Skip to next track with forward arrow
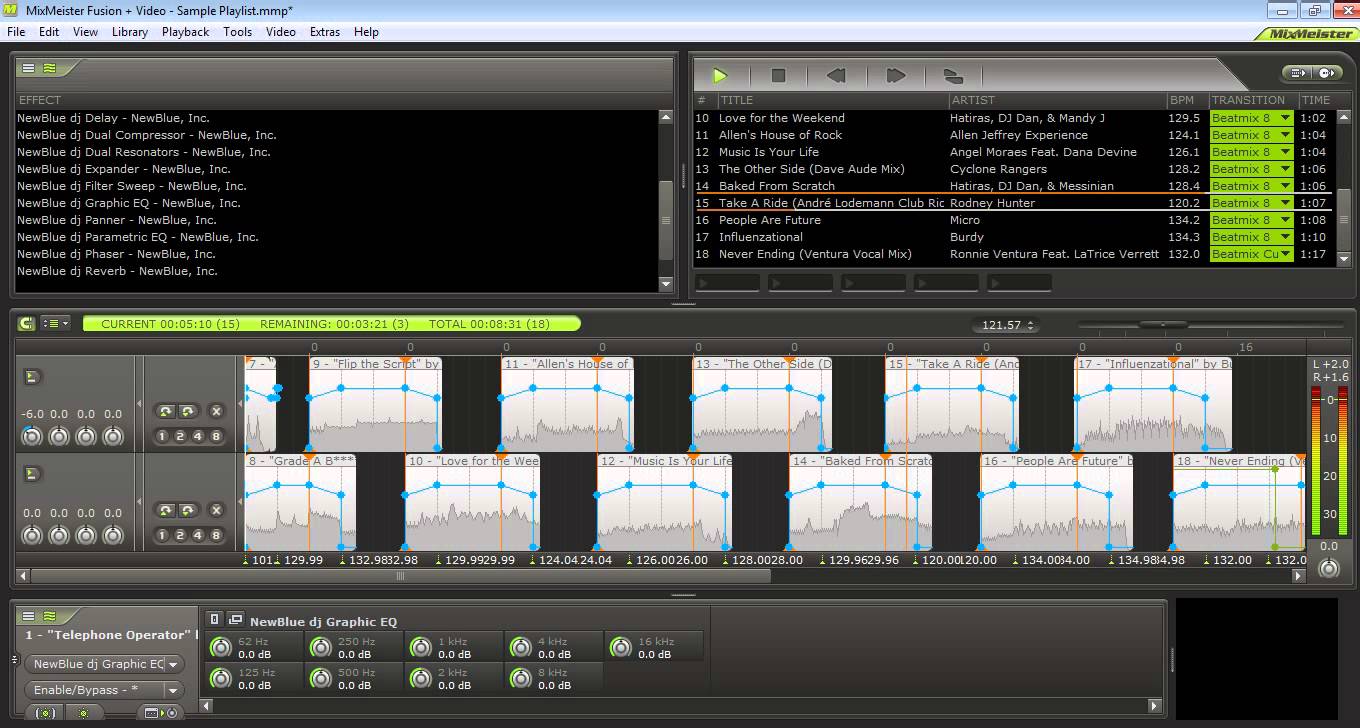The height and width of the screenshot is (728, 1360). tap(895, 75)
